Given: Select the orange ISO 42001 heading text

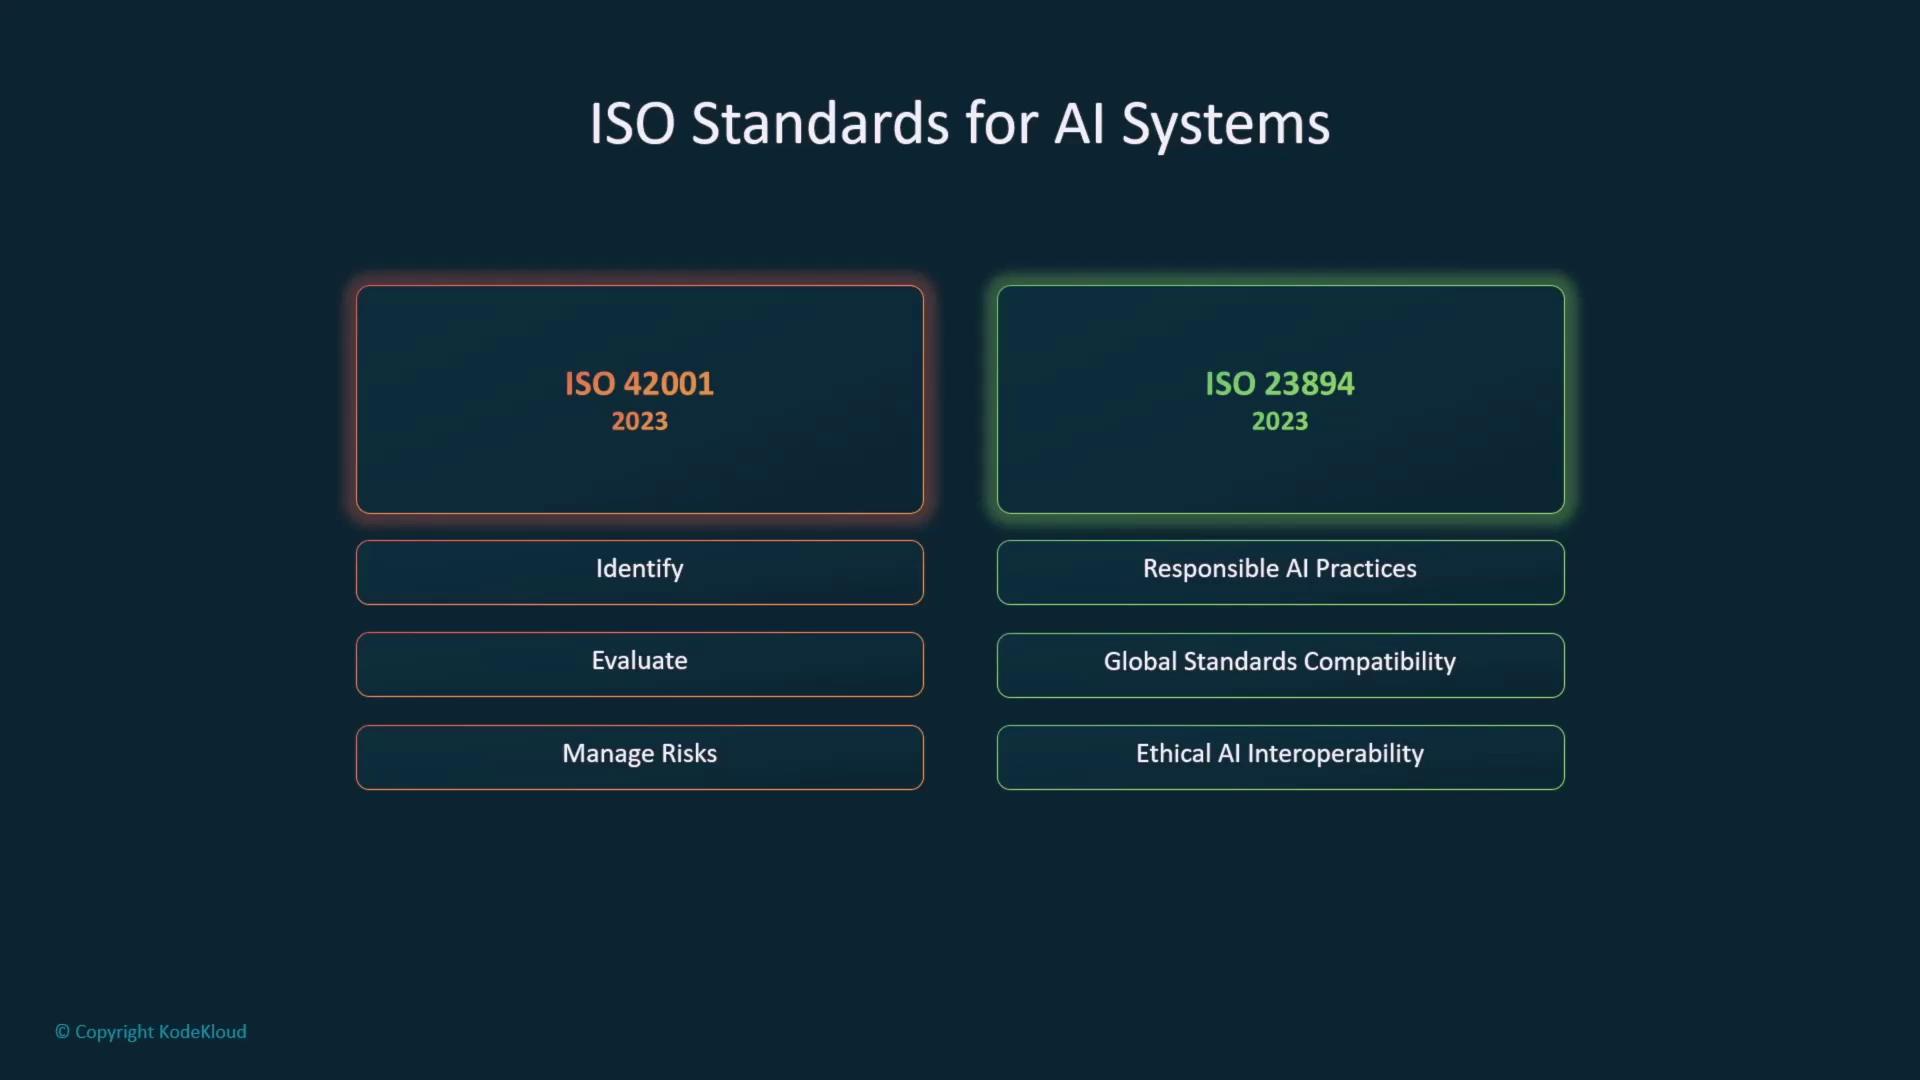Looking at the screenshot, I should pos(639,384).
